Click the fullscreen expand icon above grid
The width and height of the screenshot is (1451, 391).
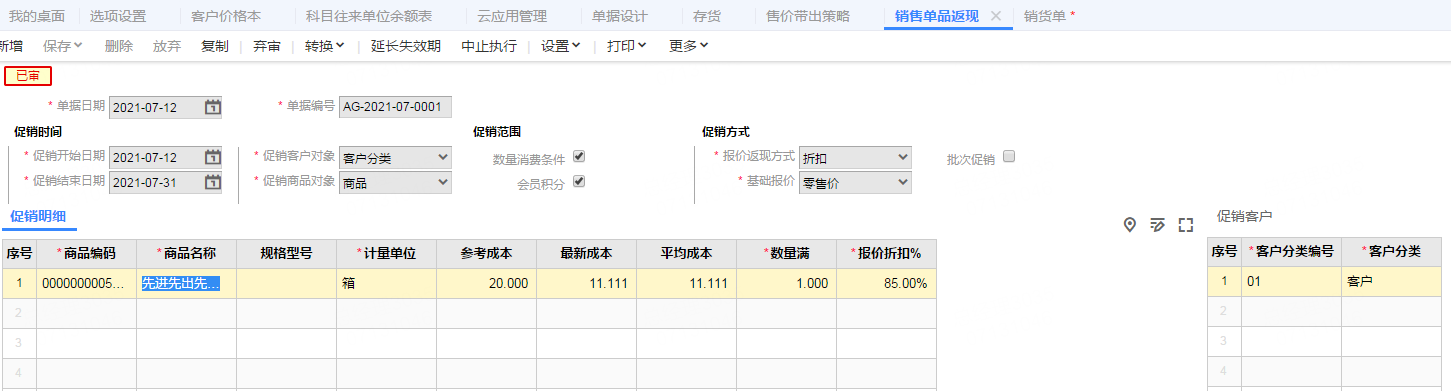1186,224
